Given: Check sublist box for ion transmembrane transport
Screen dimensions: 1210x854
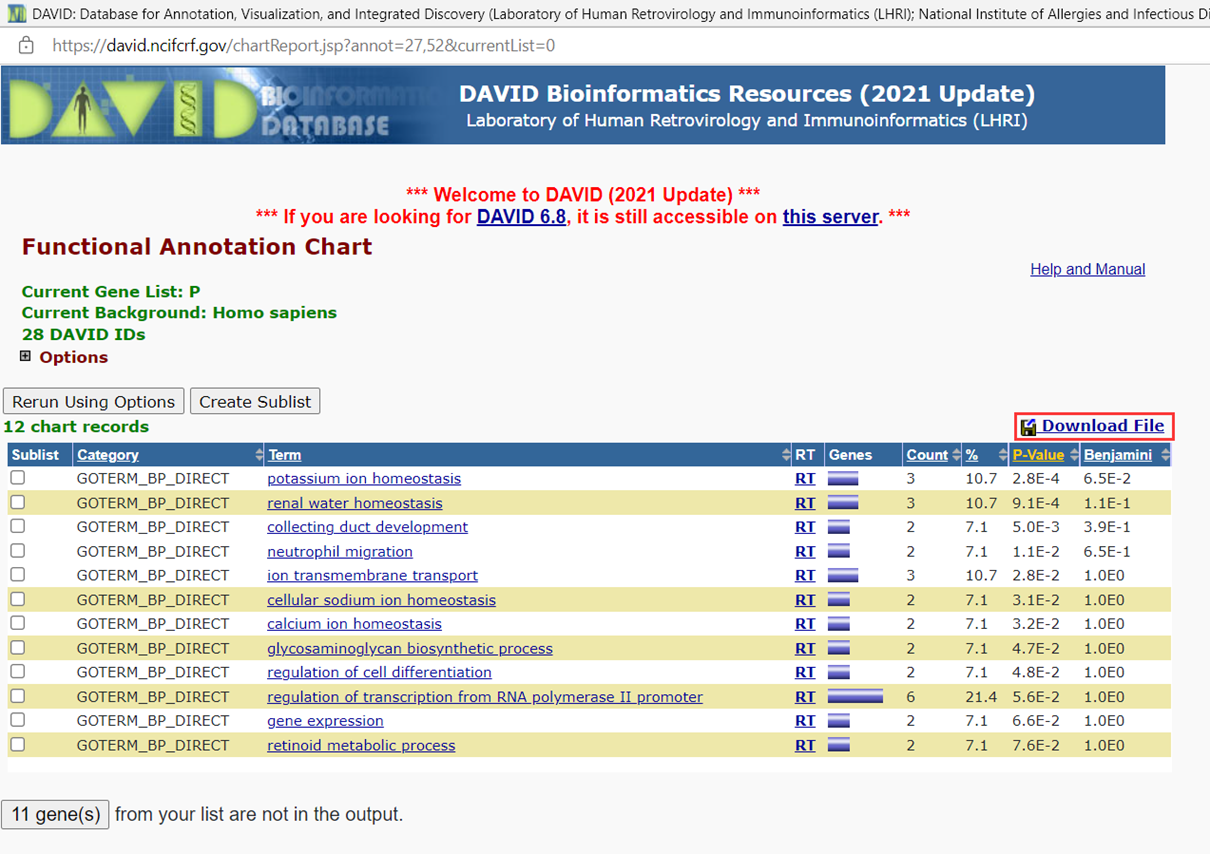Looking at the screenshot, I should coord(18,575).
